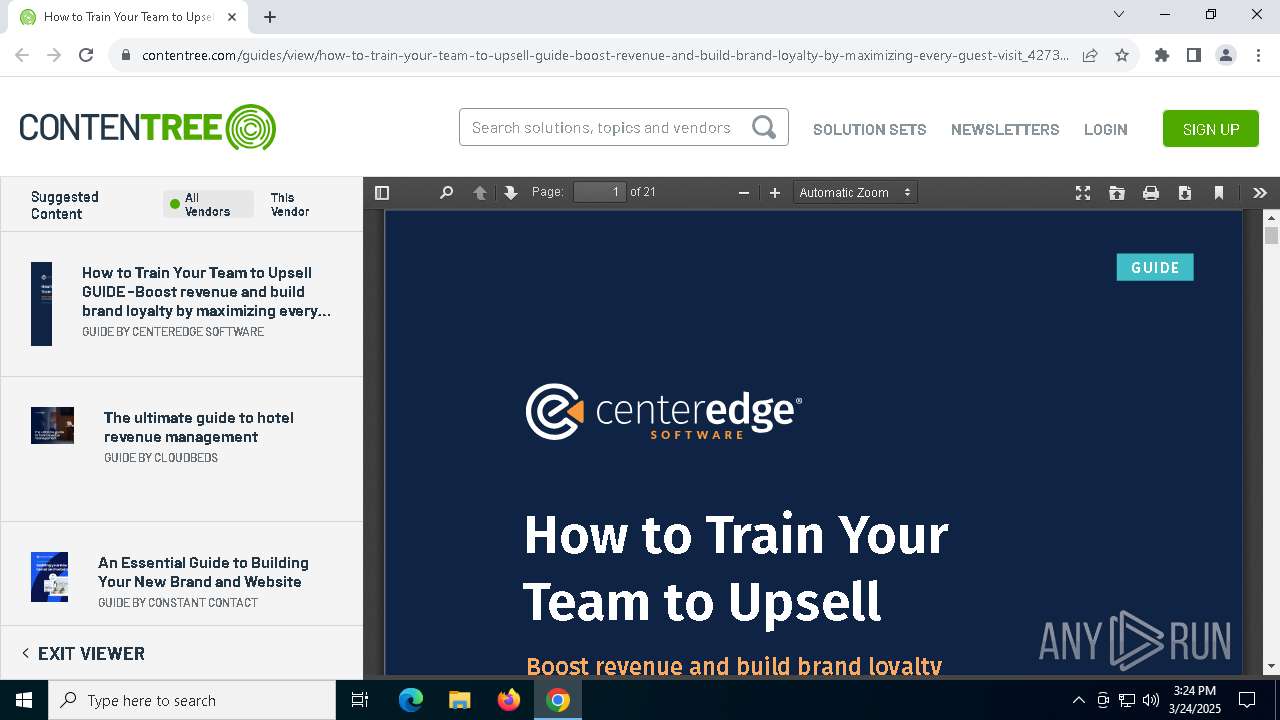Go back in browser history
Viewport: 1280px width, 720px height.
coord(22,55)
